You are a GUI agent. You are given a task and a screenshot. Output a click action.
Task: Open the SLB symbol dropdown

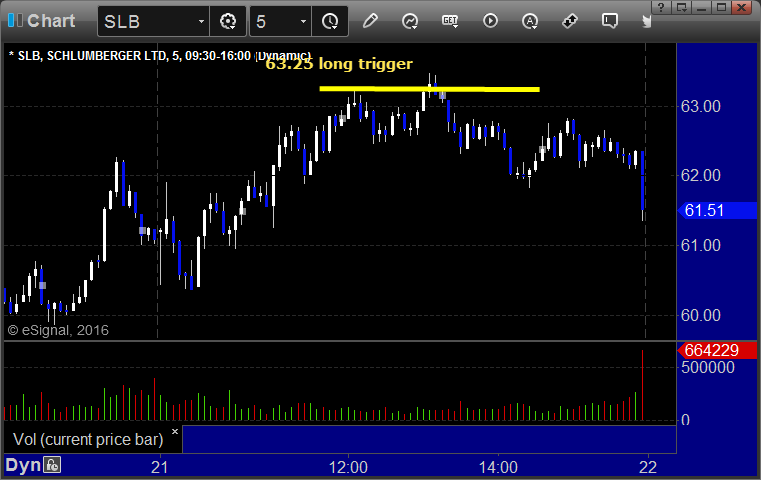[201, 21]
